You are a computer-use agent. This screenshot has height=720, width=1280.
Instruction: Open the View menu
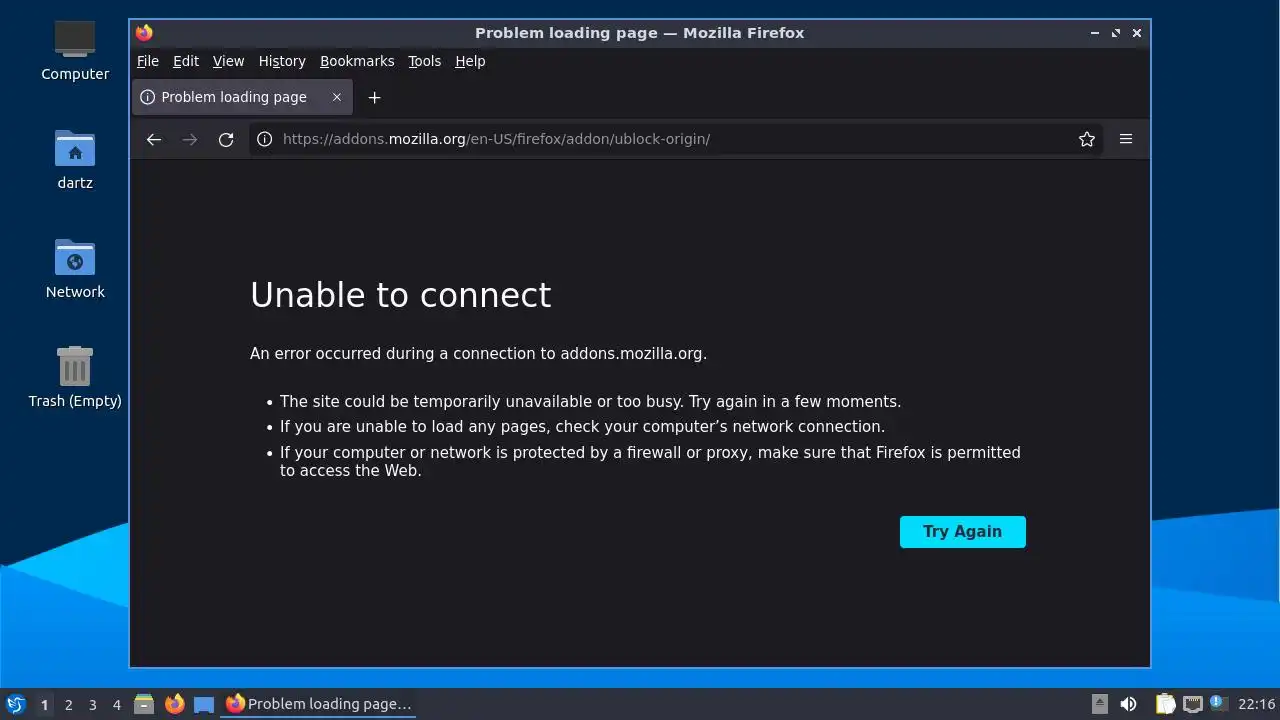tap(228, 61)
